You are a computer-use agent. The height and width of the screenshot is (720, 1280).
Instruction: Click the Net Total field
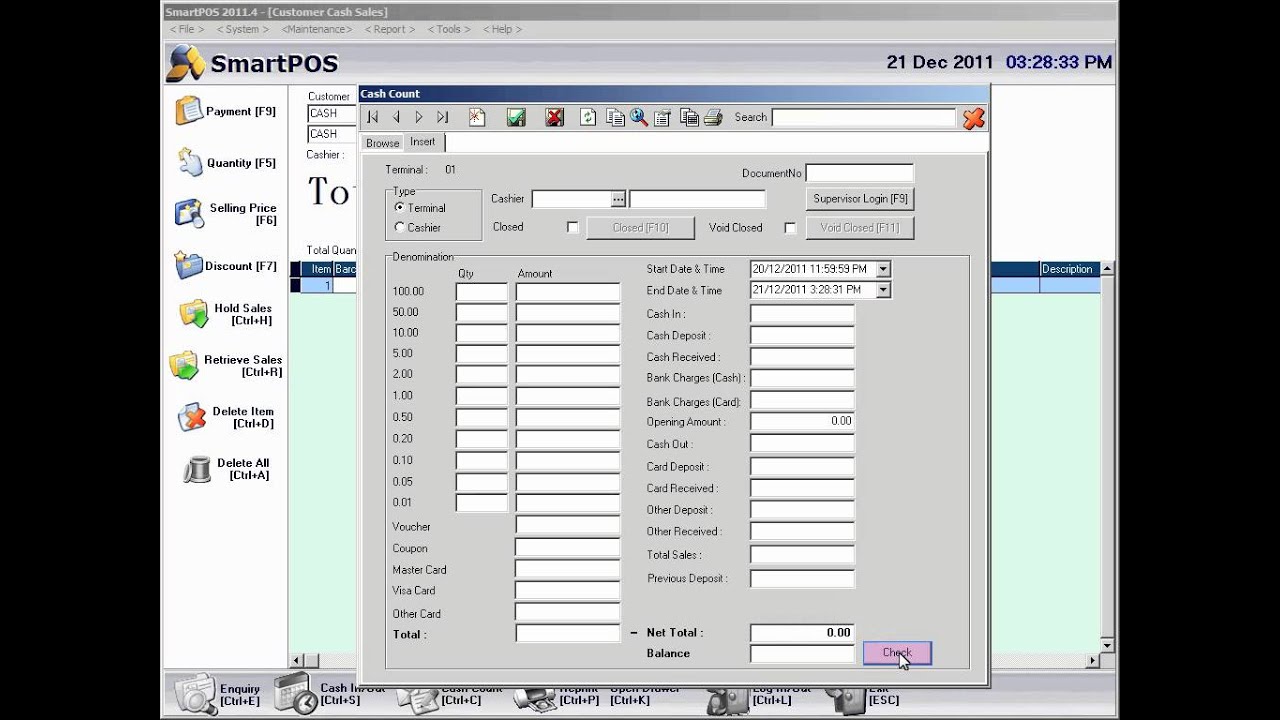(x=802, y=633)
